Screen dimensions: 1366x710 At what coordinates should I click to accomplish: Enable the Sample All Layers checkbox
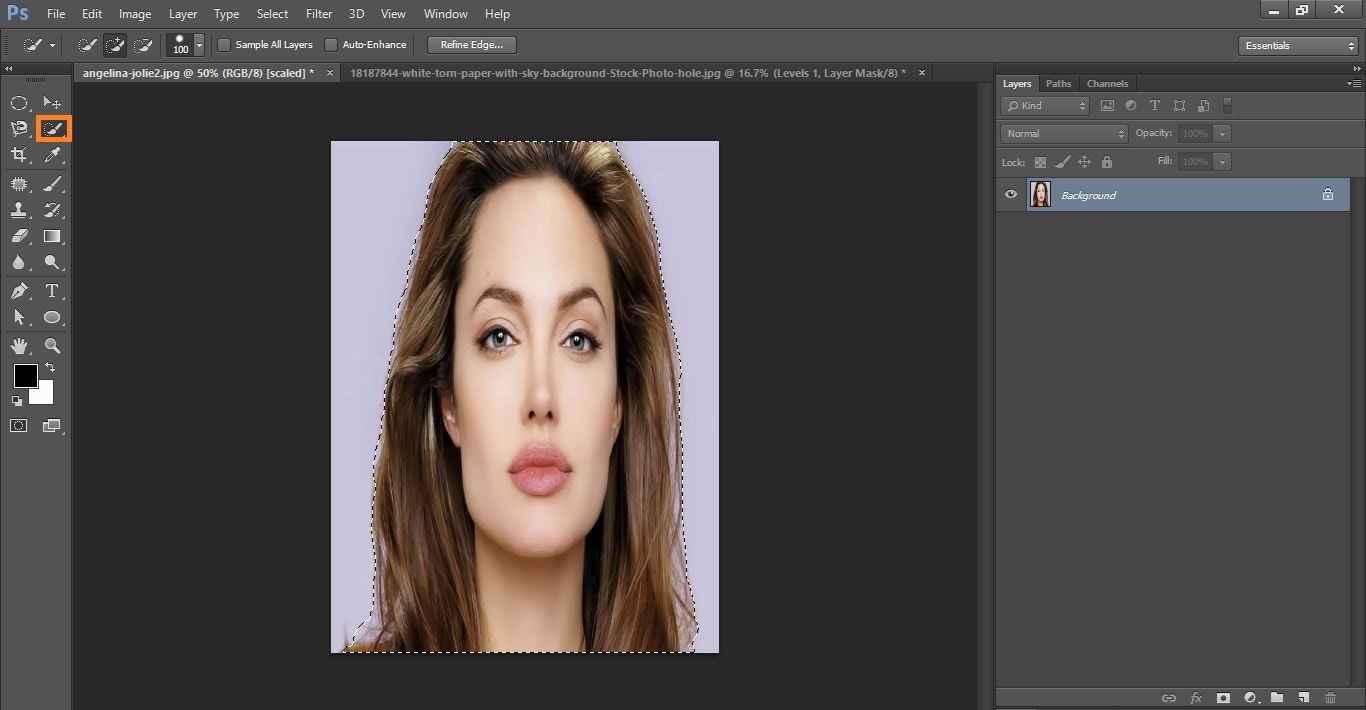click(x=224, y=45)
